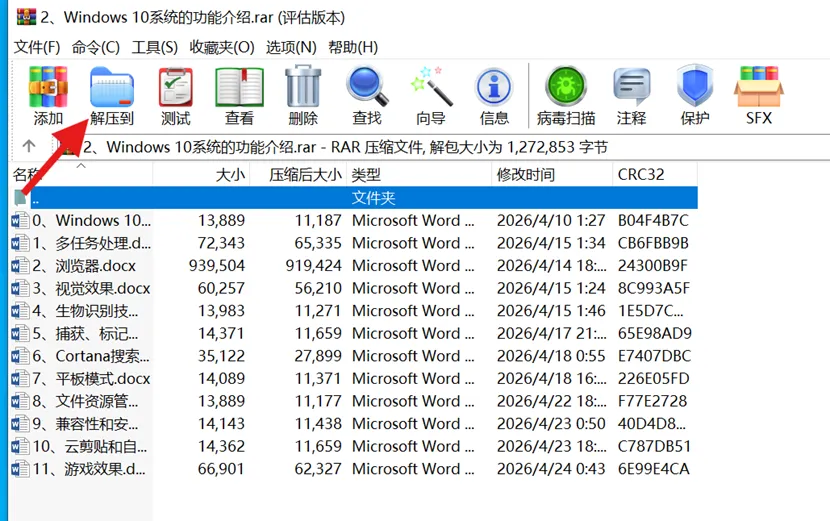Start 病毒扫描 (Virus Scan) icon
The image size is (830, 521).
566,86
